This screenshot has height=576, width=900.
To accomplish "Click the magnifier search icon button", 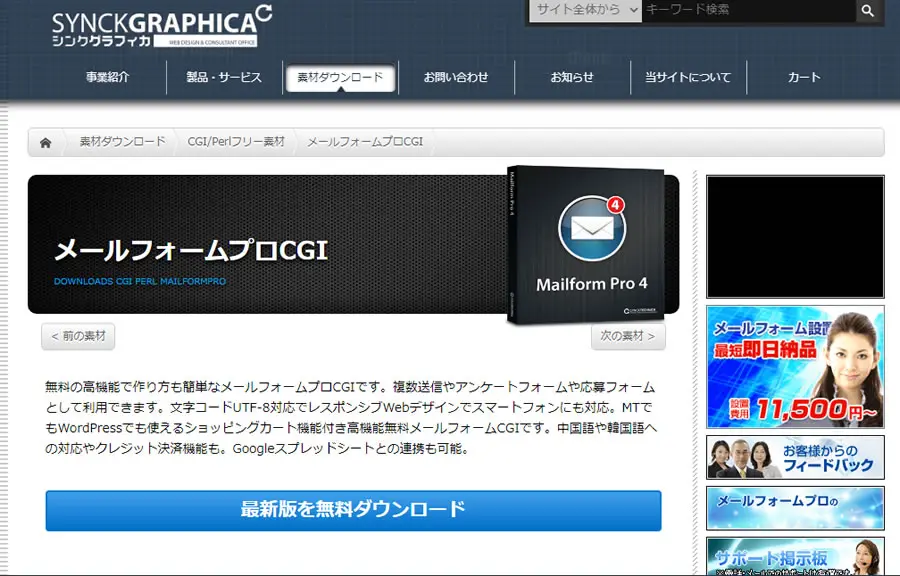I will click(x=868, y=10).
